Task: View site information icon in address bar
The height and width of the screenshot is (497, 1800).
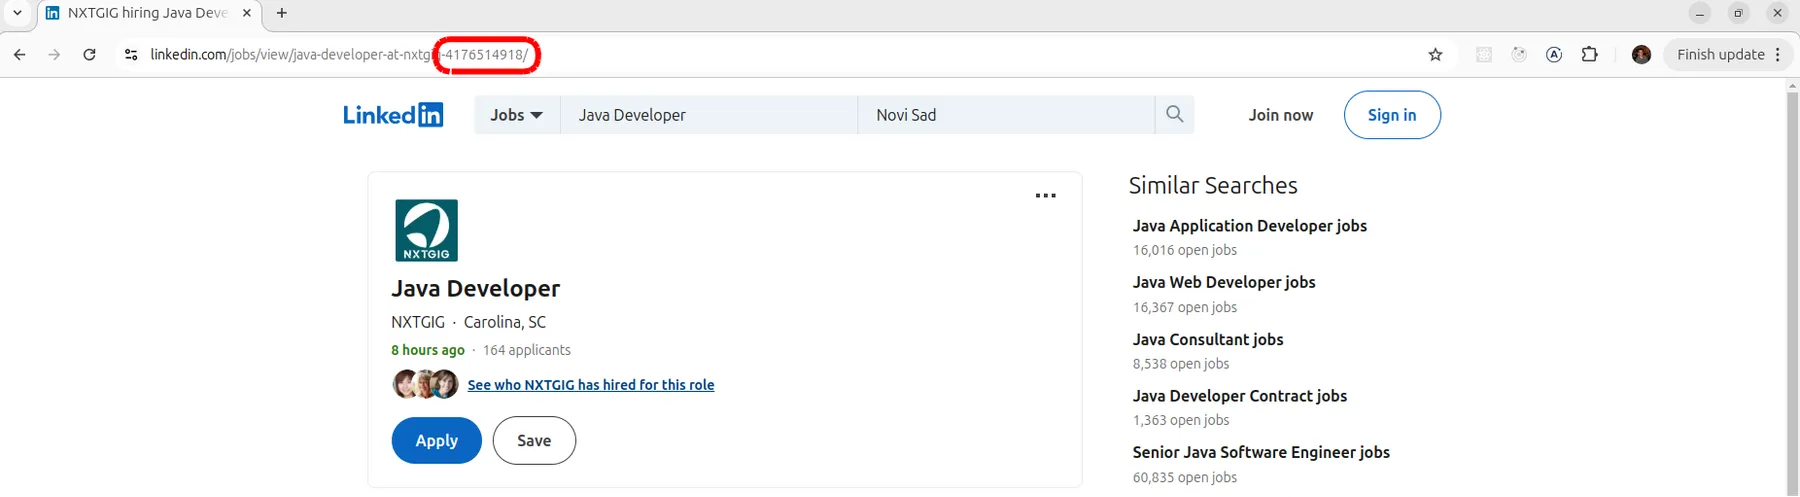Action: pyautogui.click(x=131, y=55)
